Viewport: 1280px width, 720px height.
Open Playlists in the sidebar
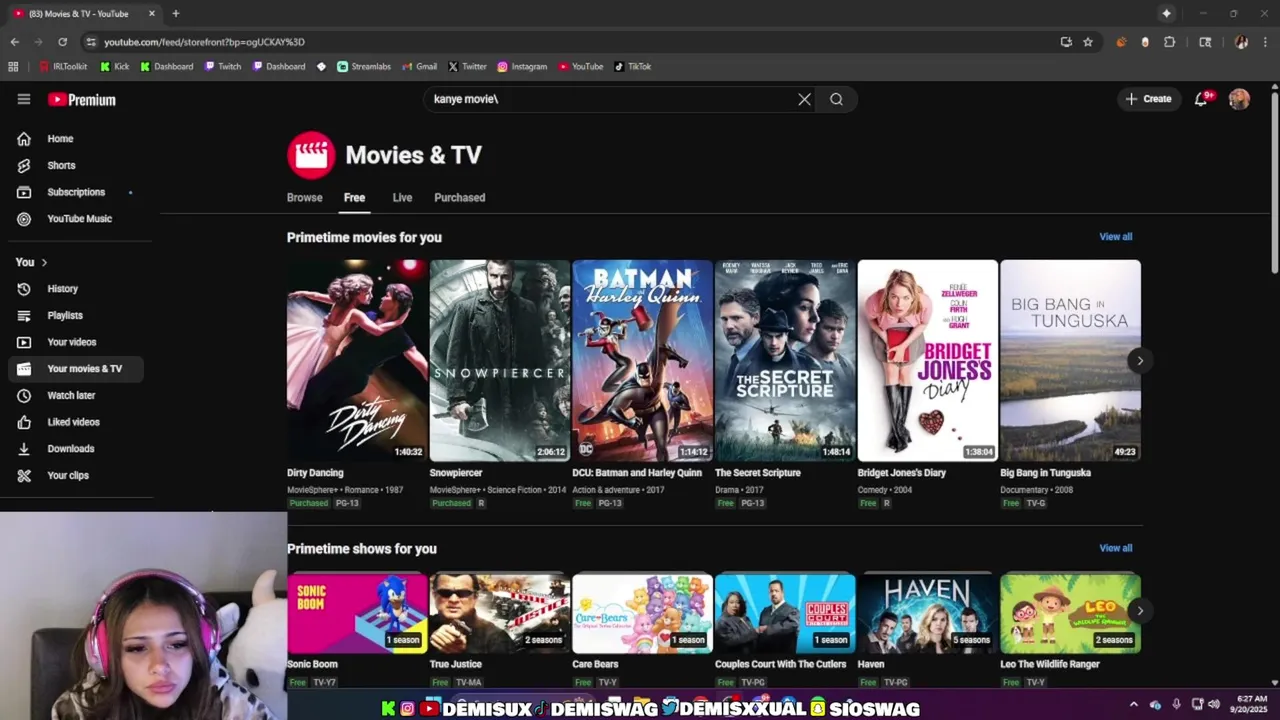click(x=76, y=315)
